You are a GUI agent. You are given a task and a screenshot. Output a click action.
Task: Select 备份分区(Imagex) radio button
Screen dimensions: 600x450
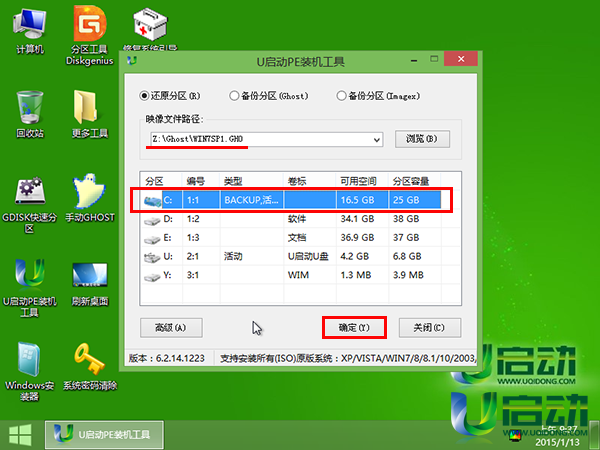tap(341, 96)
